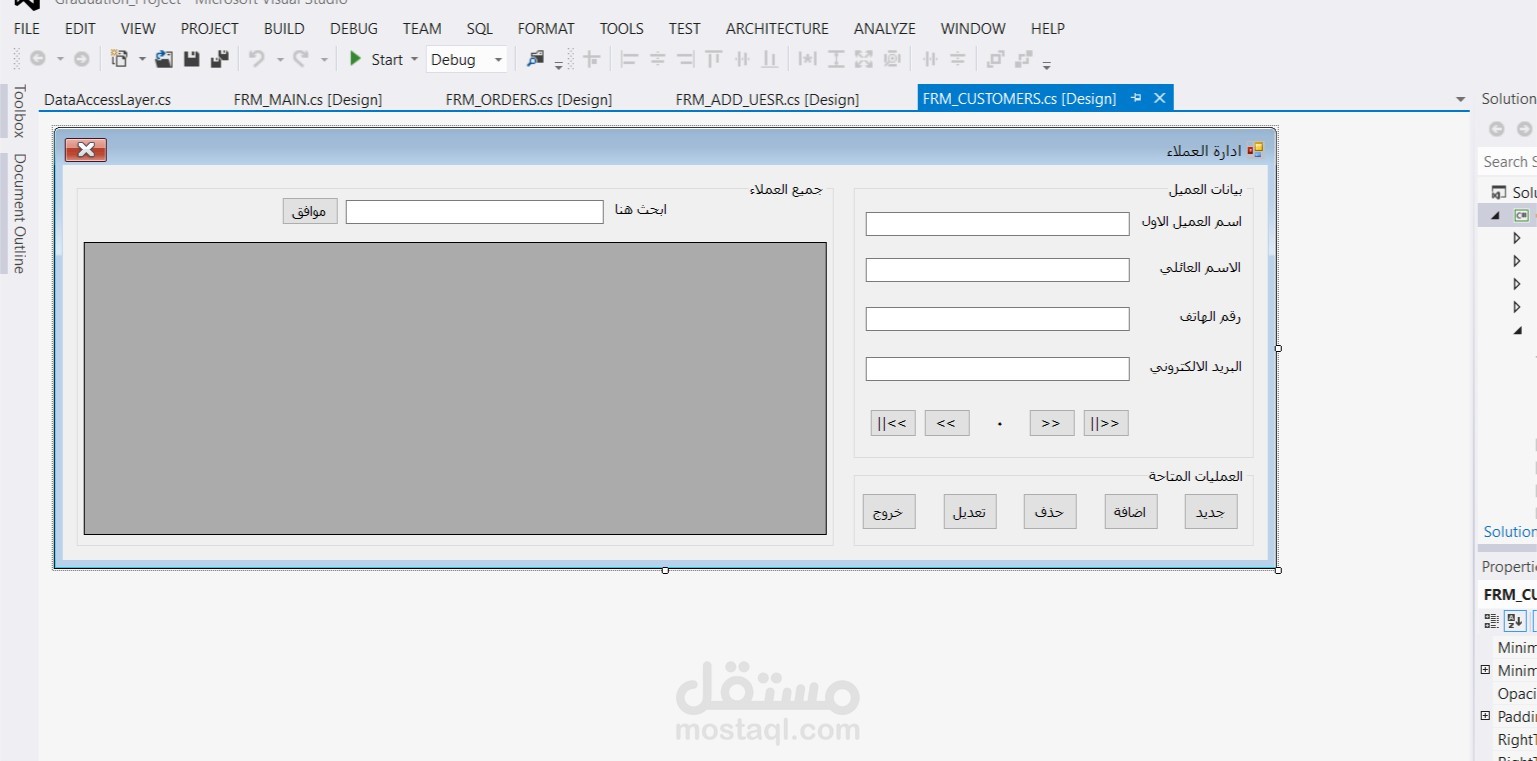The height and width of the screenshot is (761, 1537).
Task: Expand the Padding property in Properties
Action: [x=1485, y=716]
